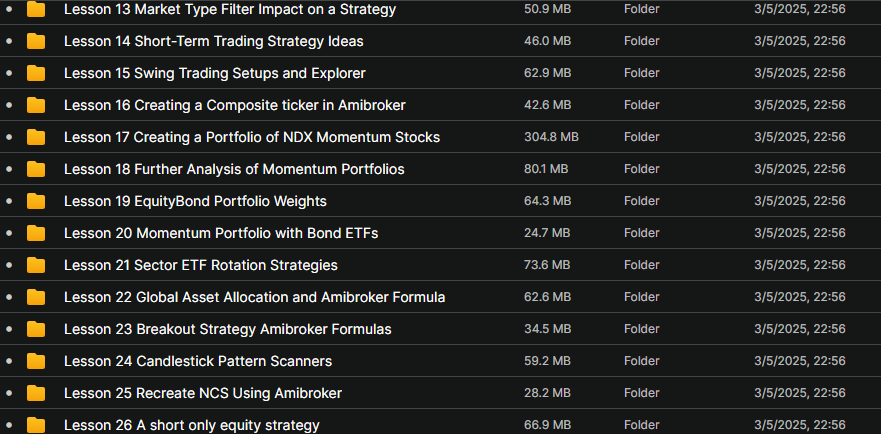Open Lesson 18 Further Analysis of Momentum Portfolios
The height and width of the screenshot is (434, 881).
point(234,169)
